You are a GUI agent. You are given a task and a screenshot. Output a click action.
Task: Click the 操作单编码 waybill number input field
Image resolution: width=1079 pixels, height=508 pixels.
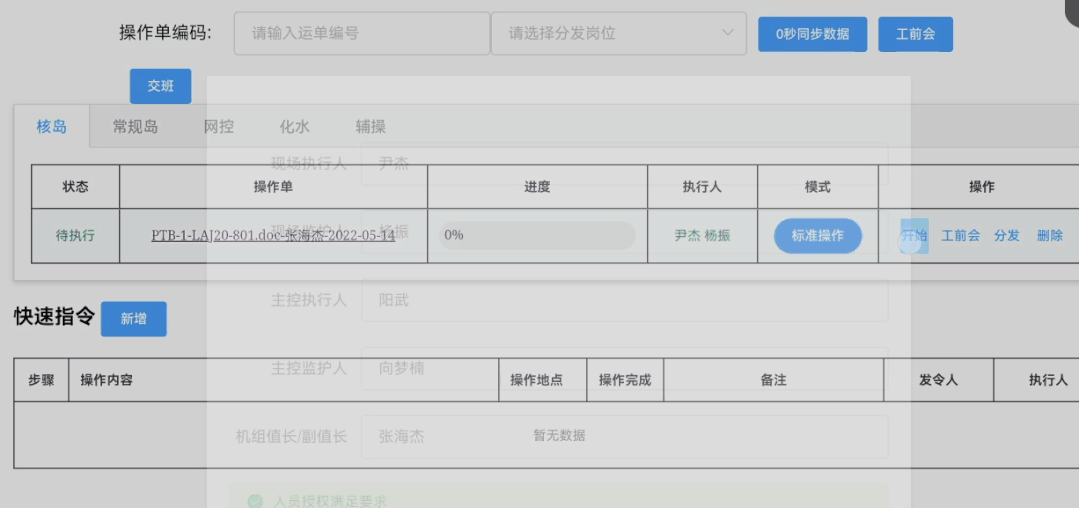pyautogui.click(x=361, y=34)
